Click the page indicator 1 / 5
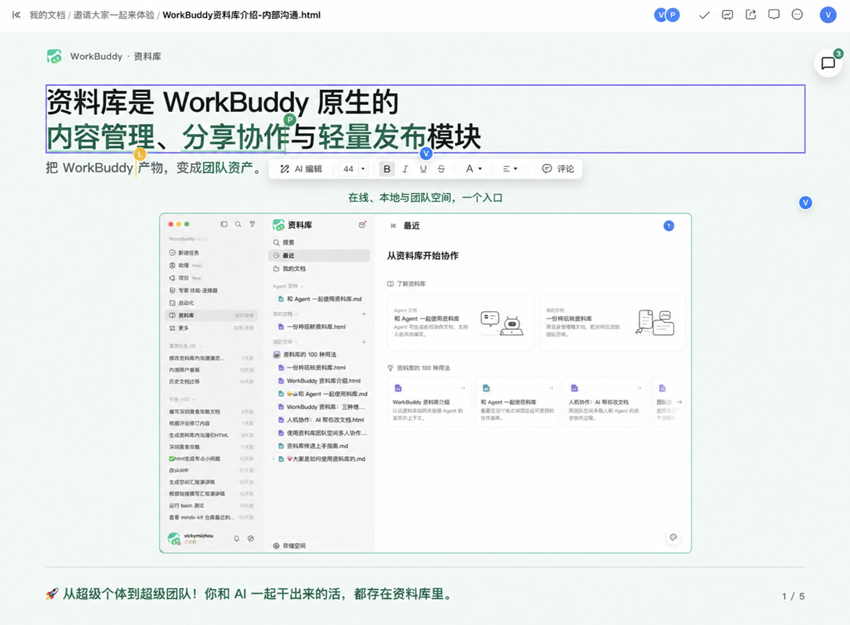 (x=793, y=596)
